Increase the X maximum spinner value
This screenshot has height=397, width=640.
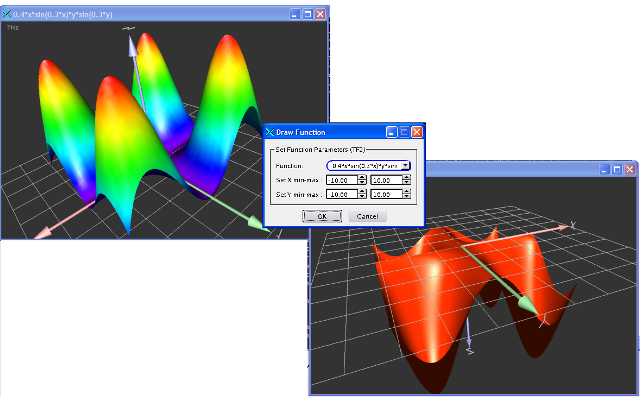click(x=407, y=177)
